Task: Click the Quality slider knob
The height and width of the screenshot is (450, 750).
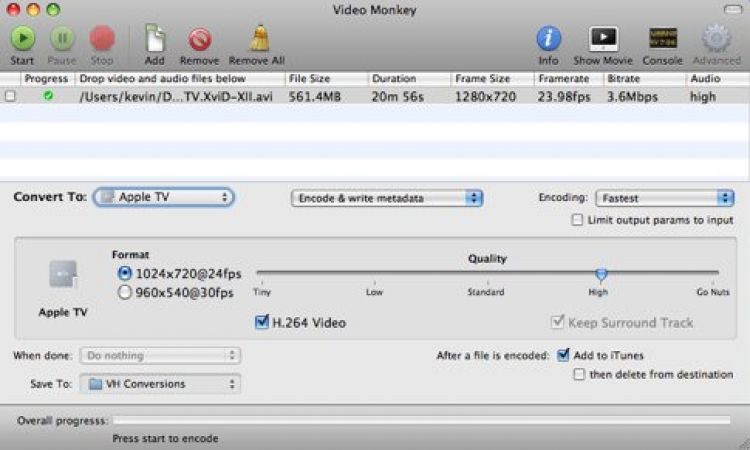Action: 601,274
